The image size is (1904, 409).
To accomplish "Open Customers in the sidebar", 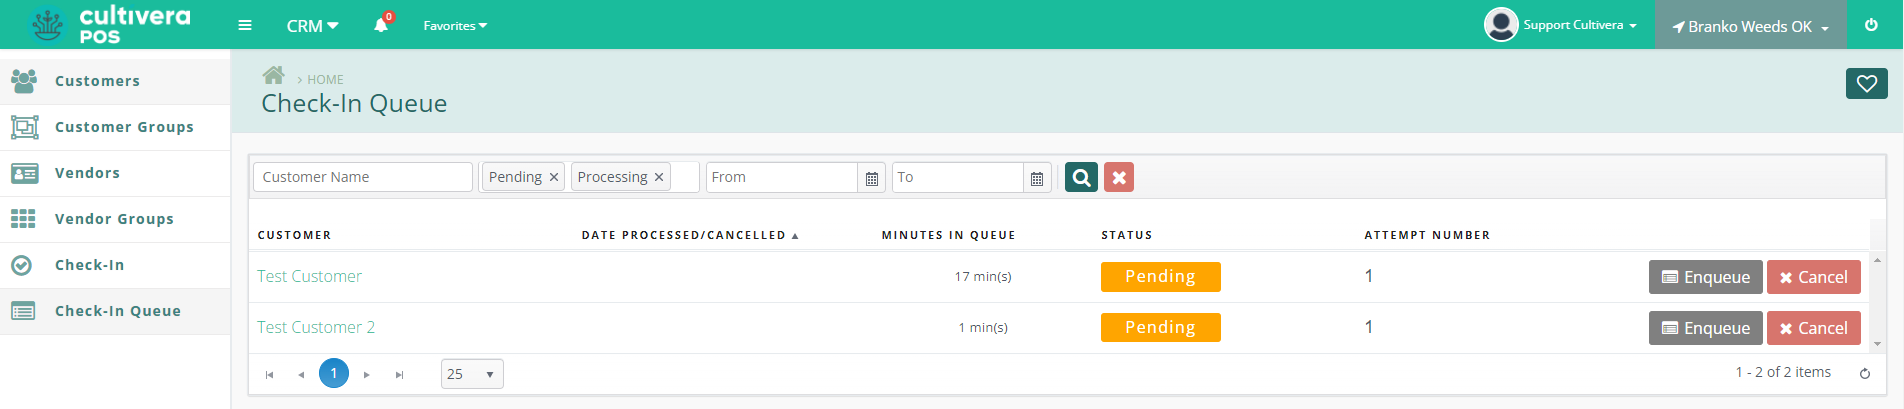I will [115, 81].
